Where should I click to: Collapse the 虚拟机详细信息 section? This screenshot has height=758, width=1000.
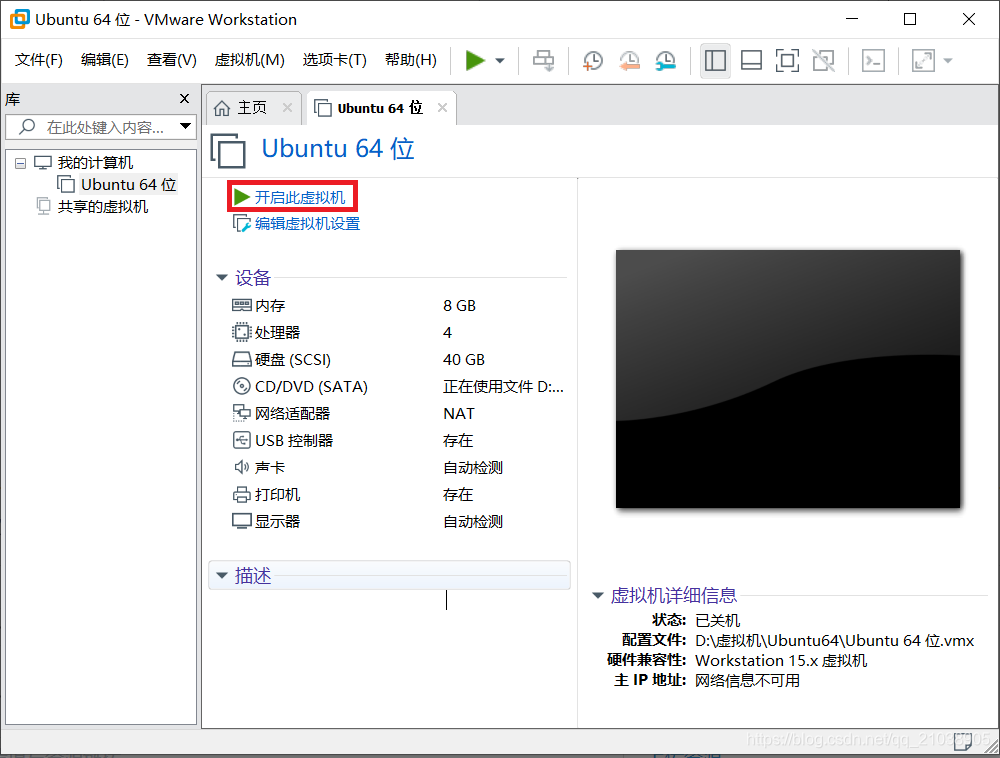click(598, 595)
